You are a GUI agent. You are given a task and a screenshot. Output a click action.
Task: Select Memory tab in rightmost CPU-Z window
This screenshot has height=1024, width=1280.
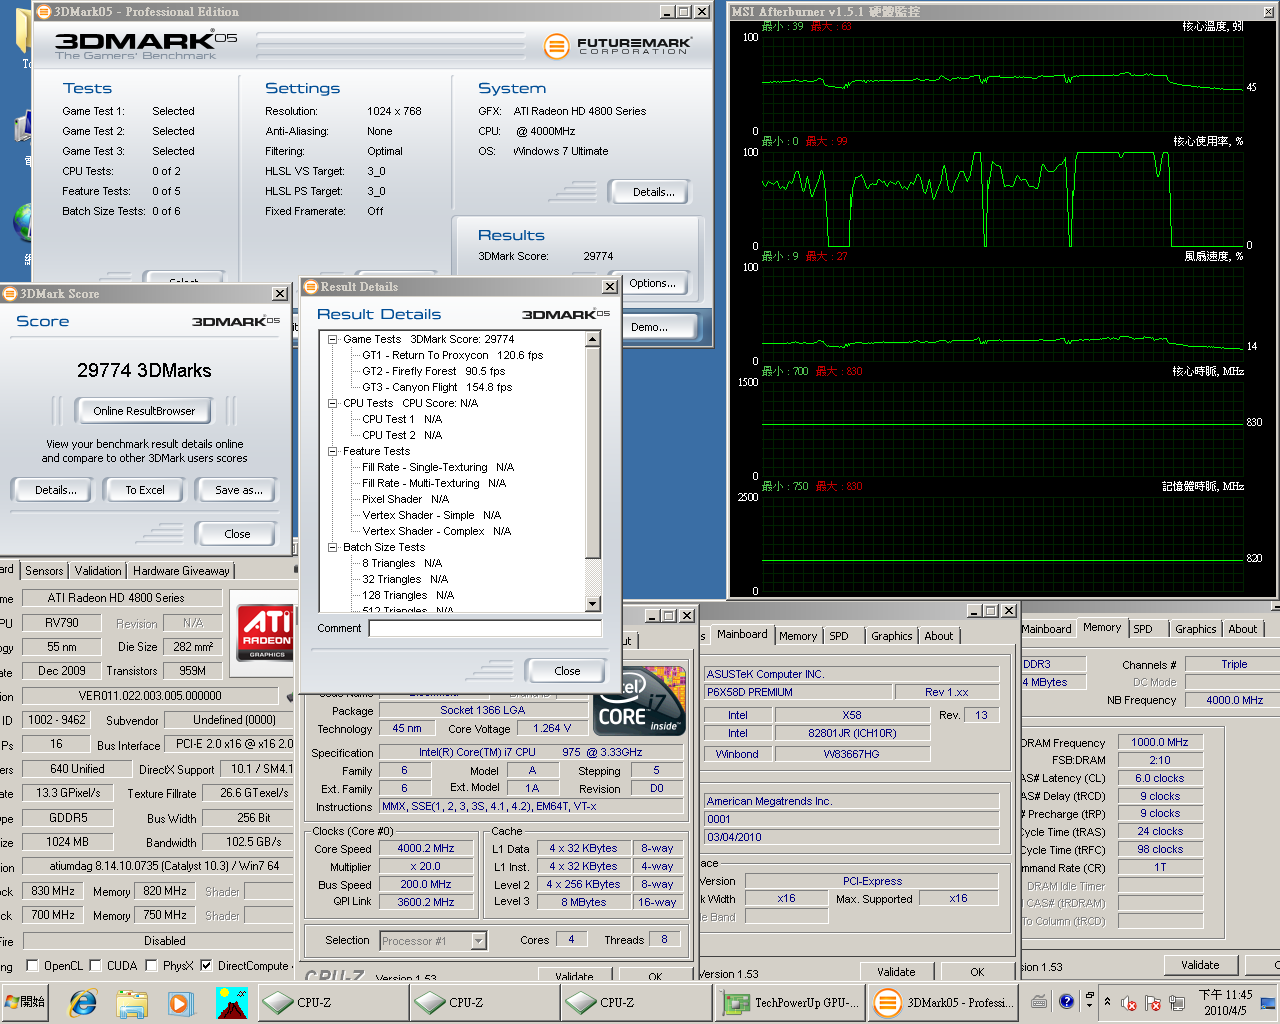point(1101,627)
